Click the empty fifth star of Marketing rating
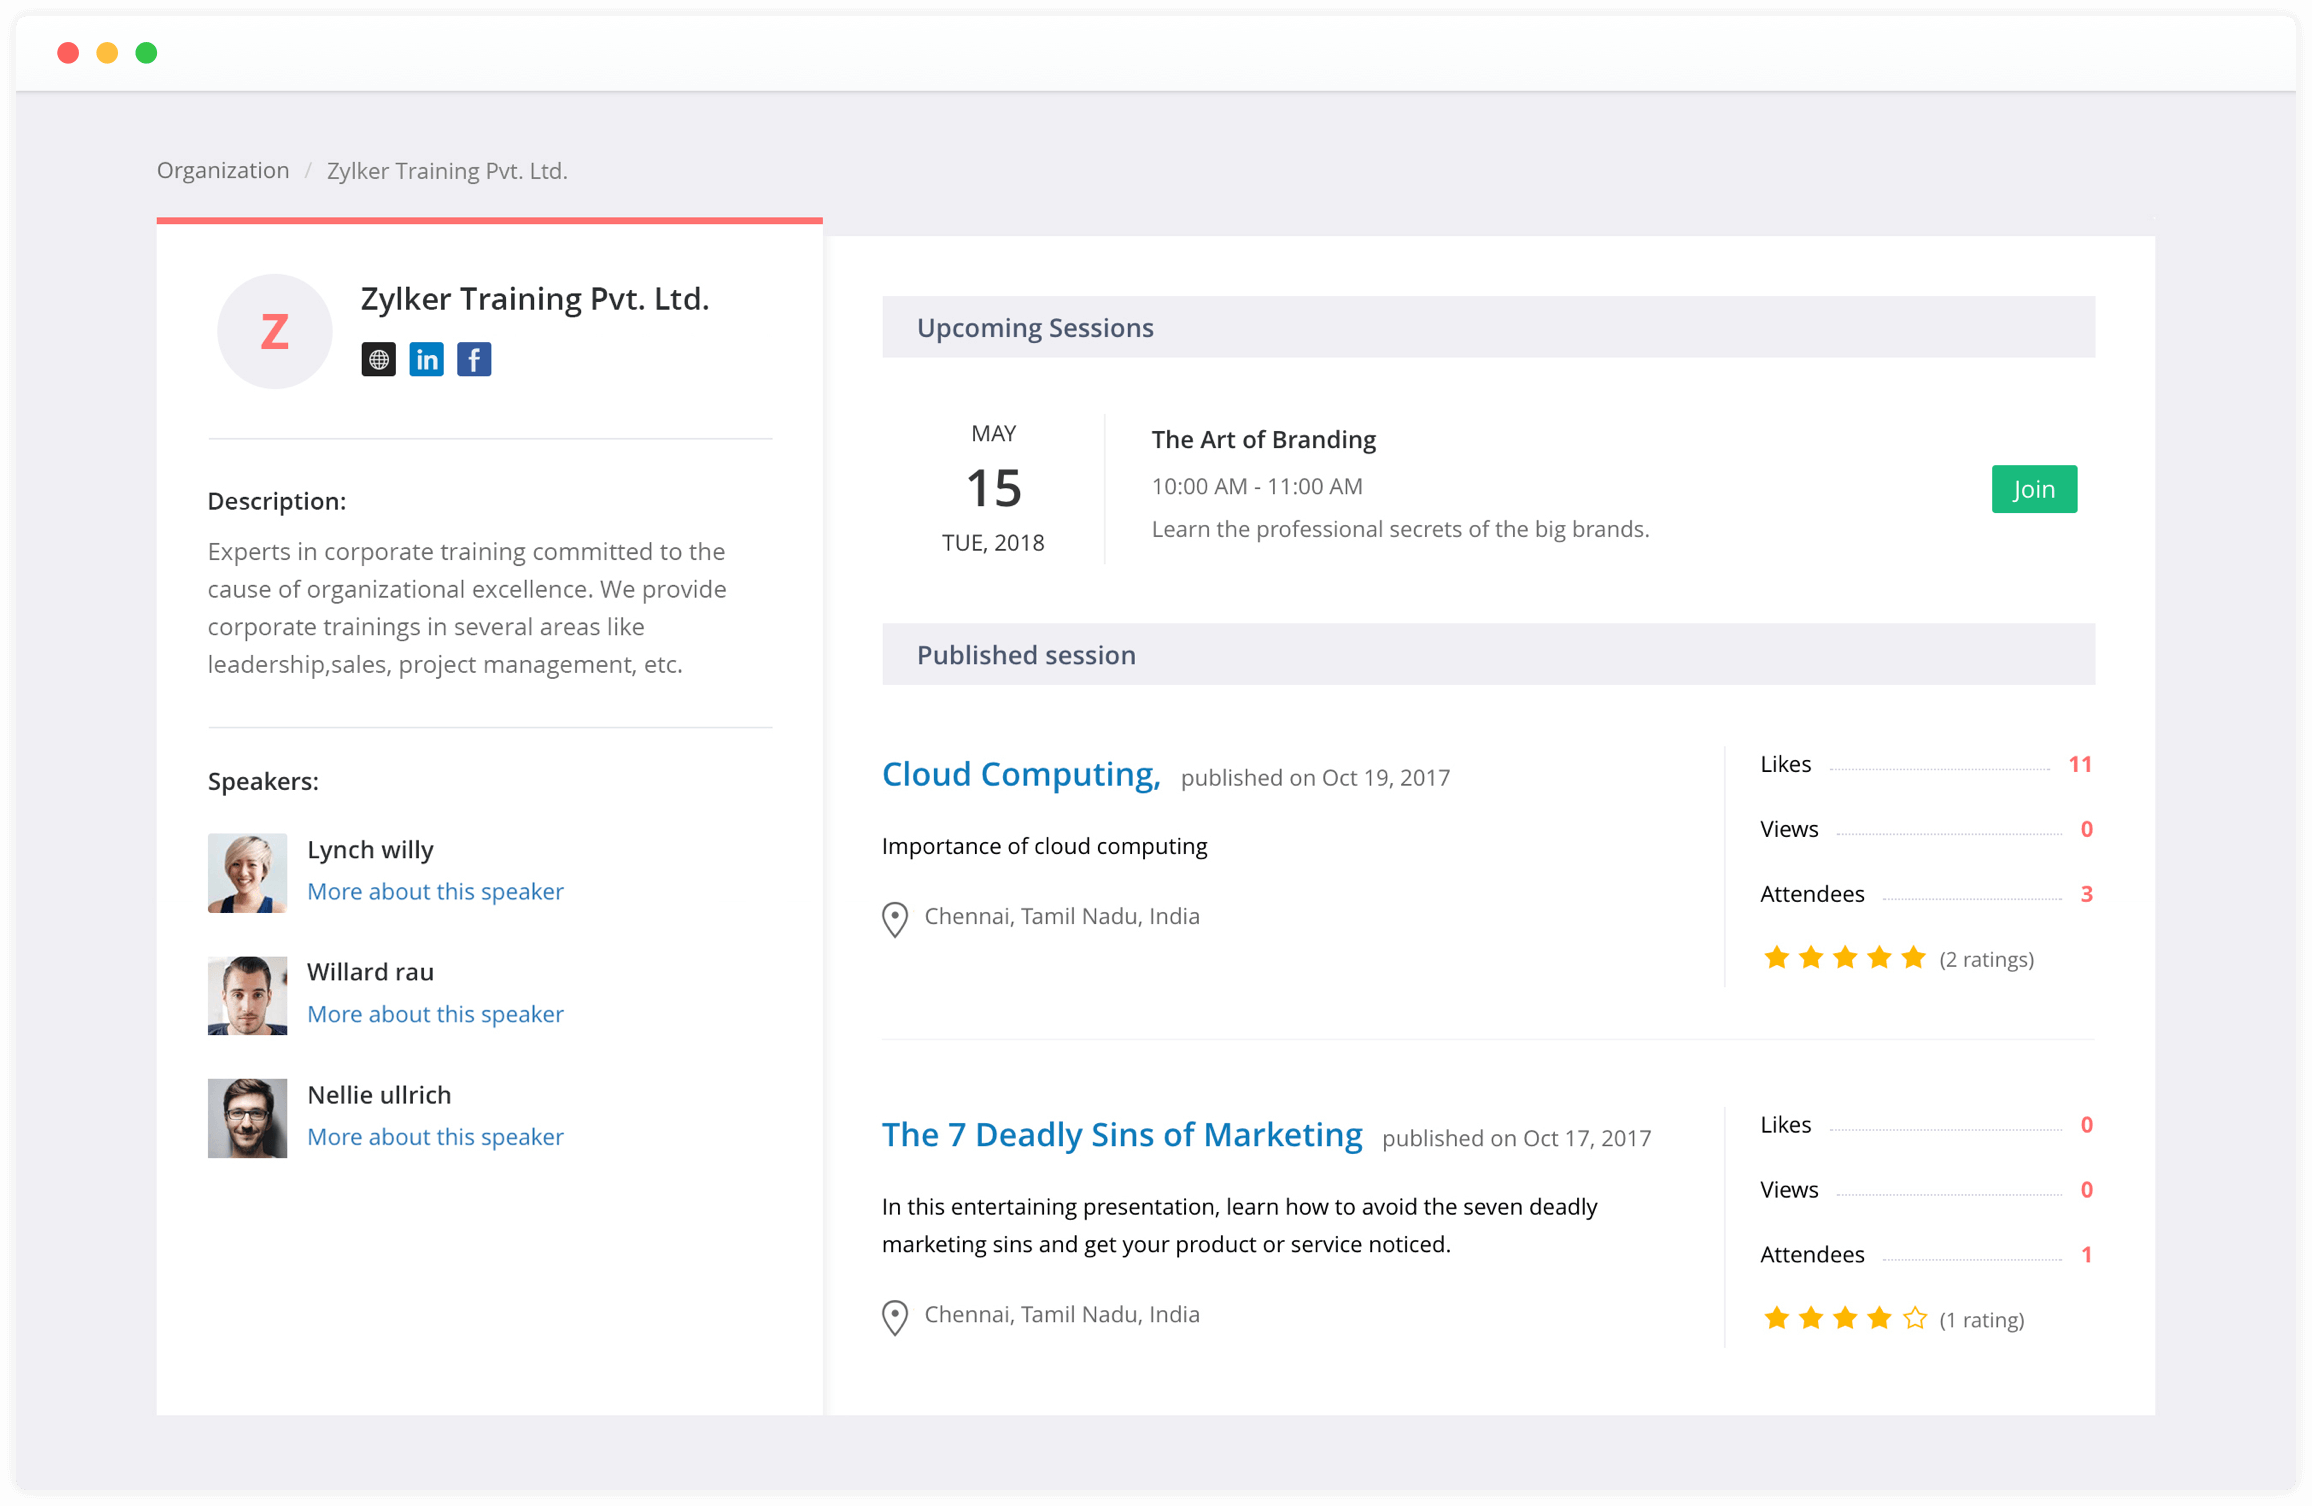2312x1506 pixels. coord(1914,1318)
